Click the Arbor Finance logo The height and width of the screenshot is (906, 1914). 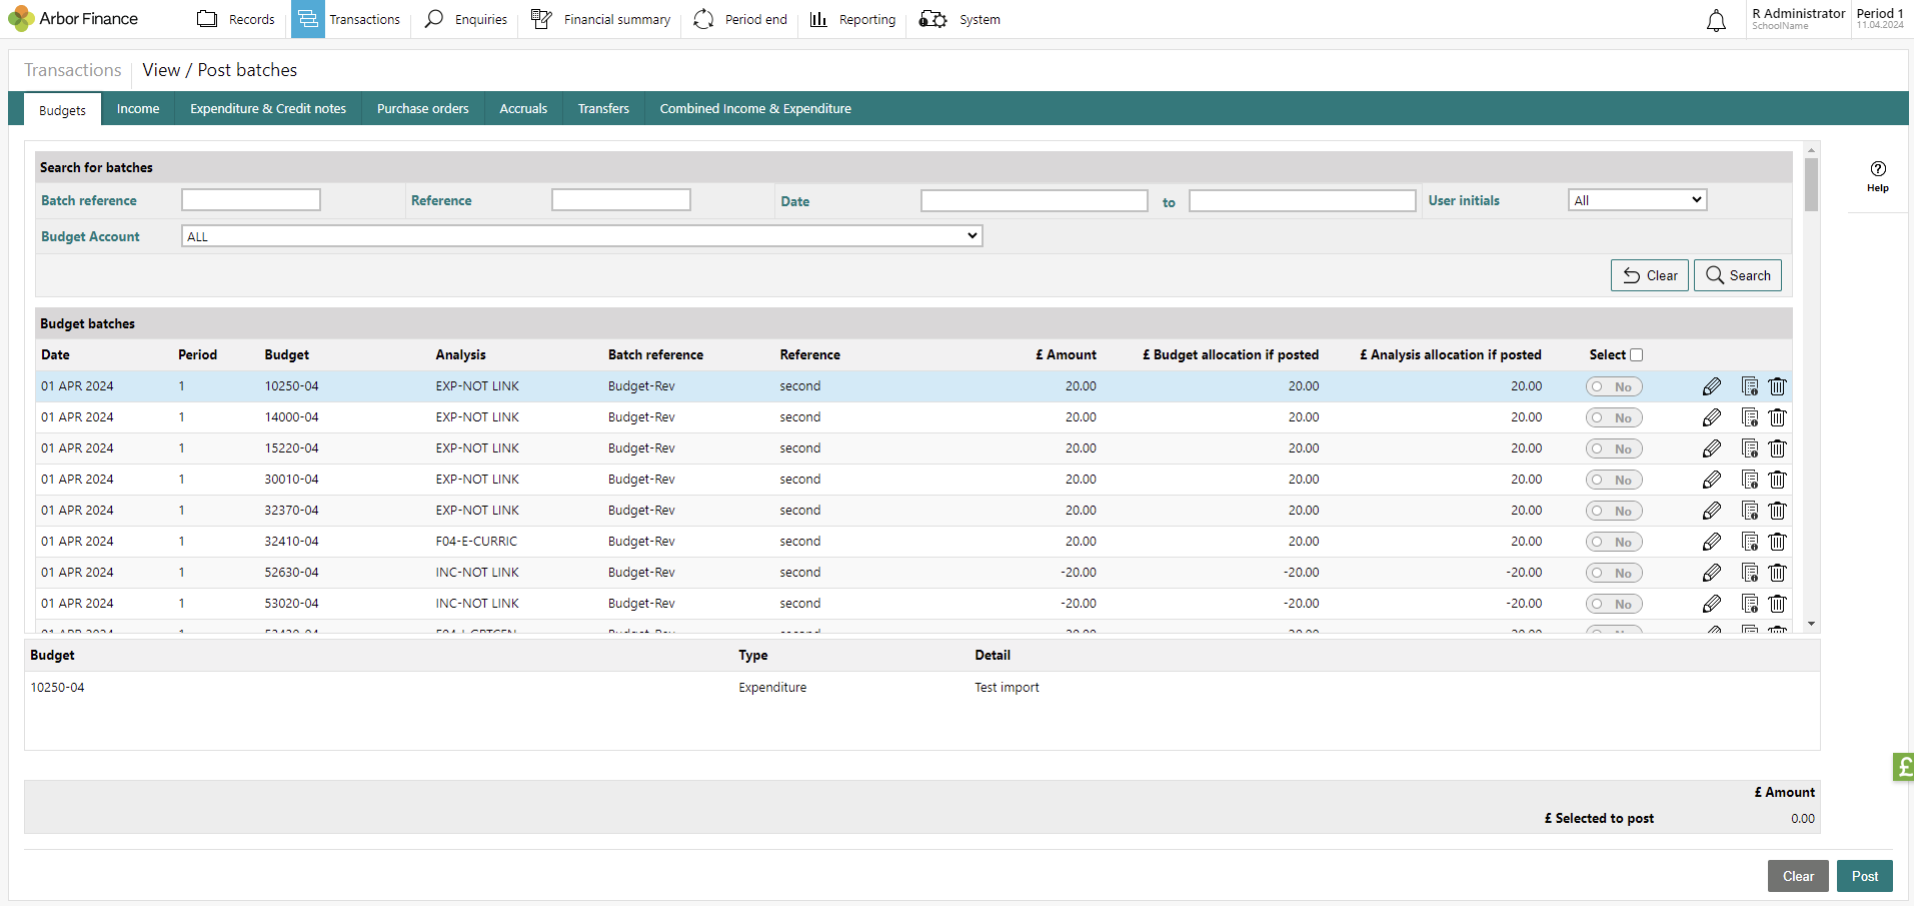[x=73, y=19]
